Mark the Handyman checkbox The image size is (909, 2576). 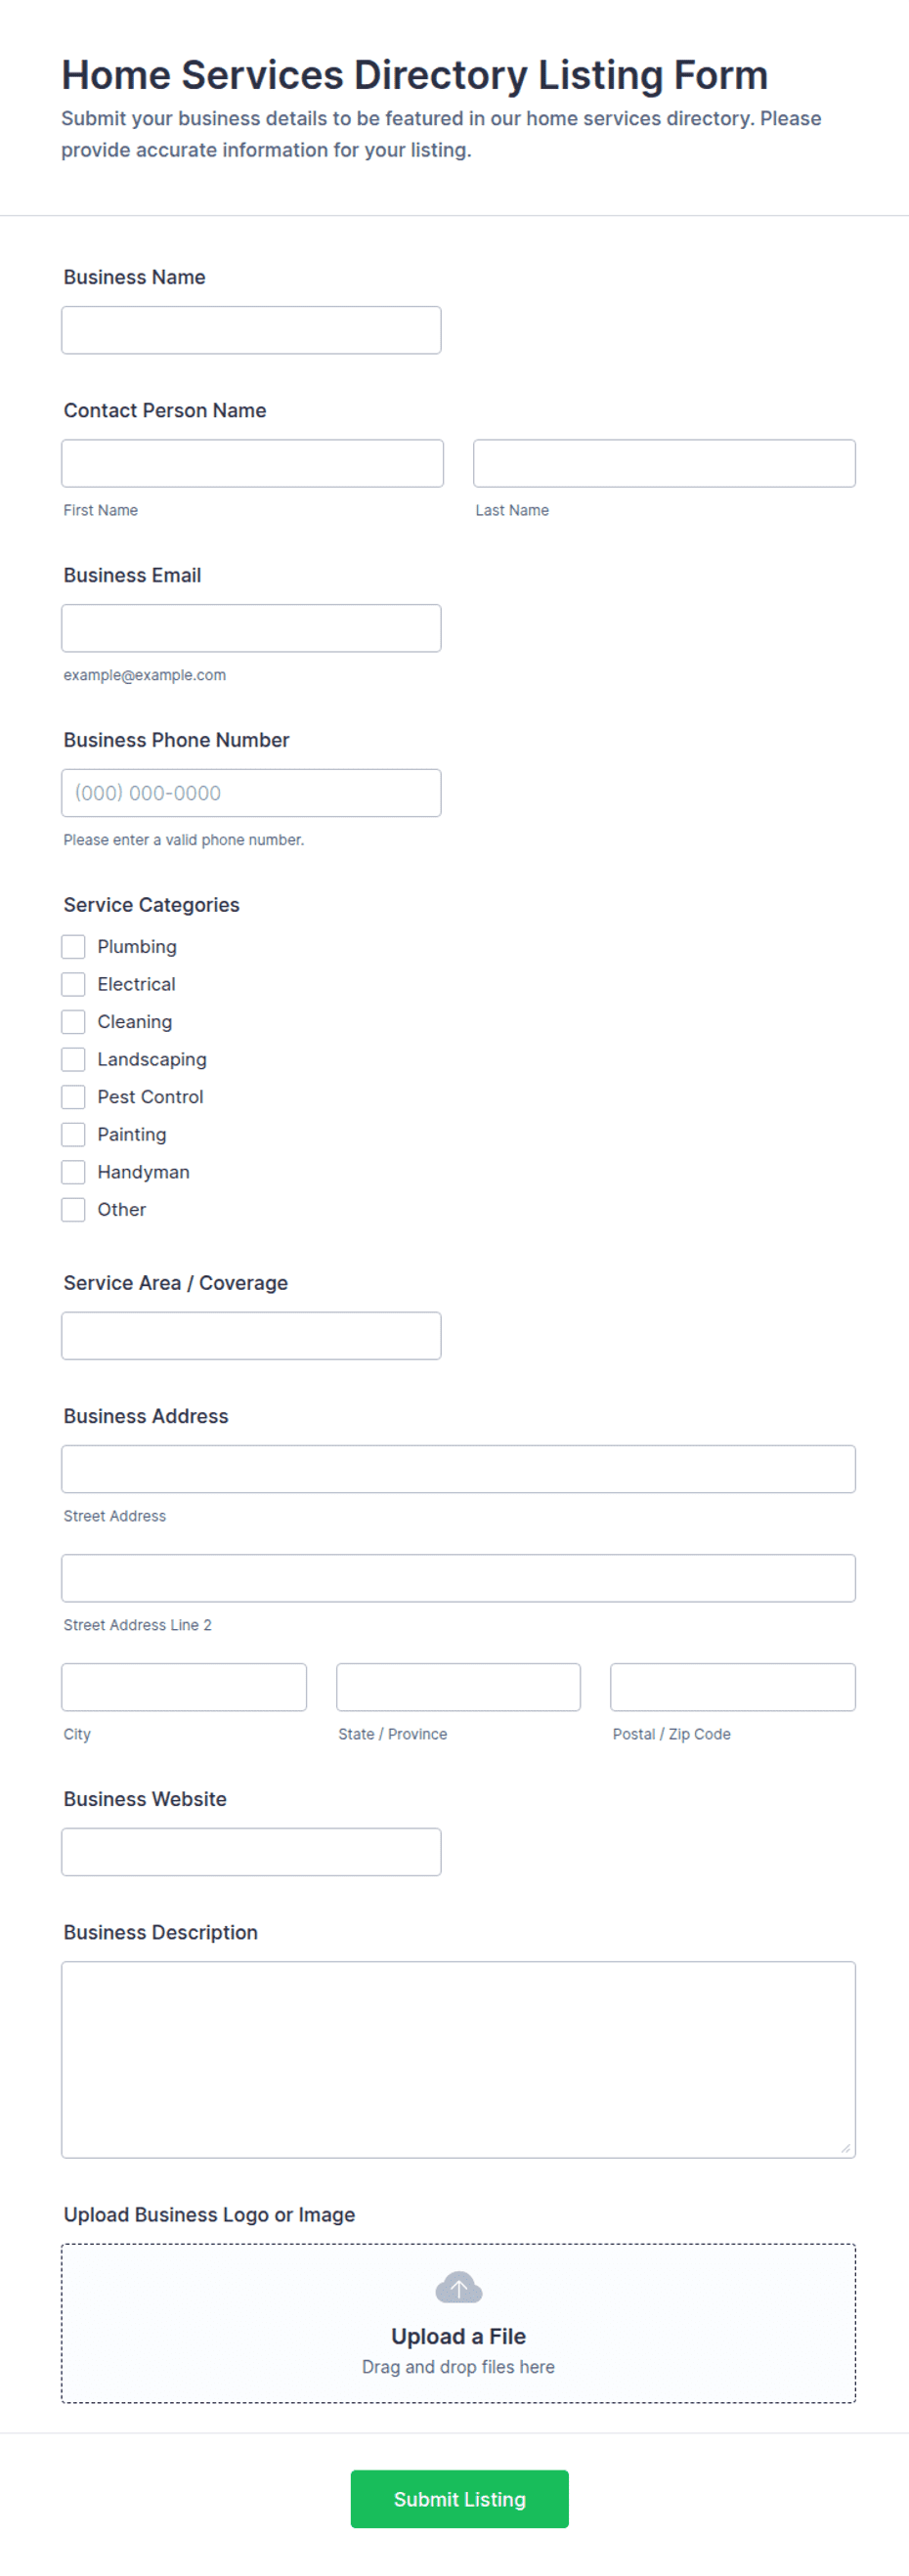[73, 1171]
